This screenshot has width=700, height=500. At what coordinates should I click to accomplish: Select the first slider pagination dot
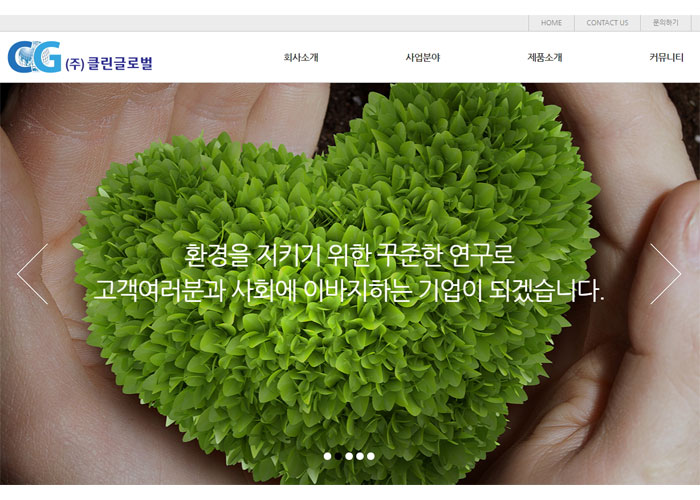point(327,456)
